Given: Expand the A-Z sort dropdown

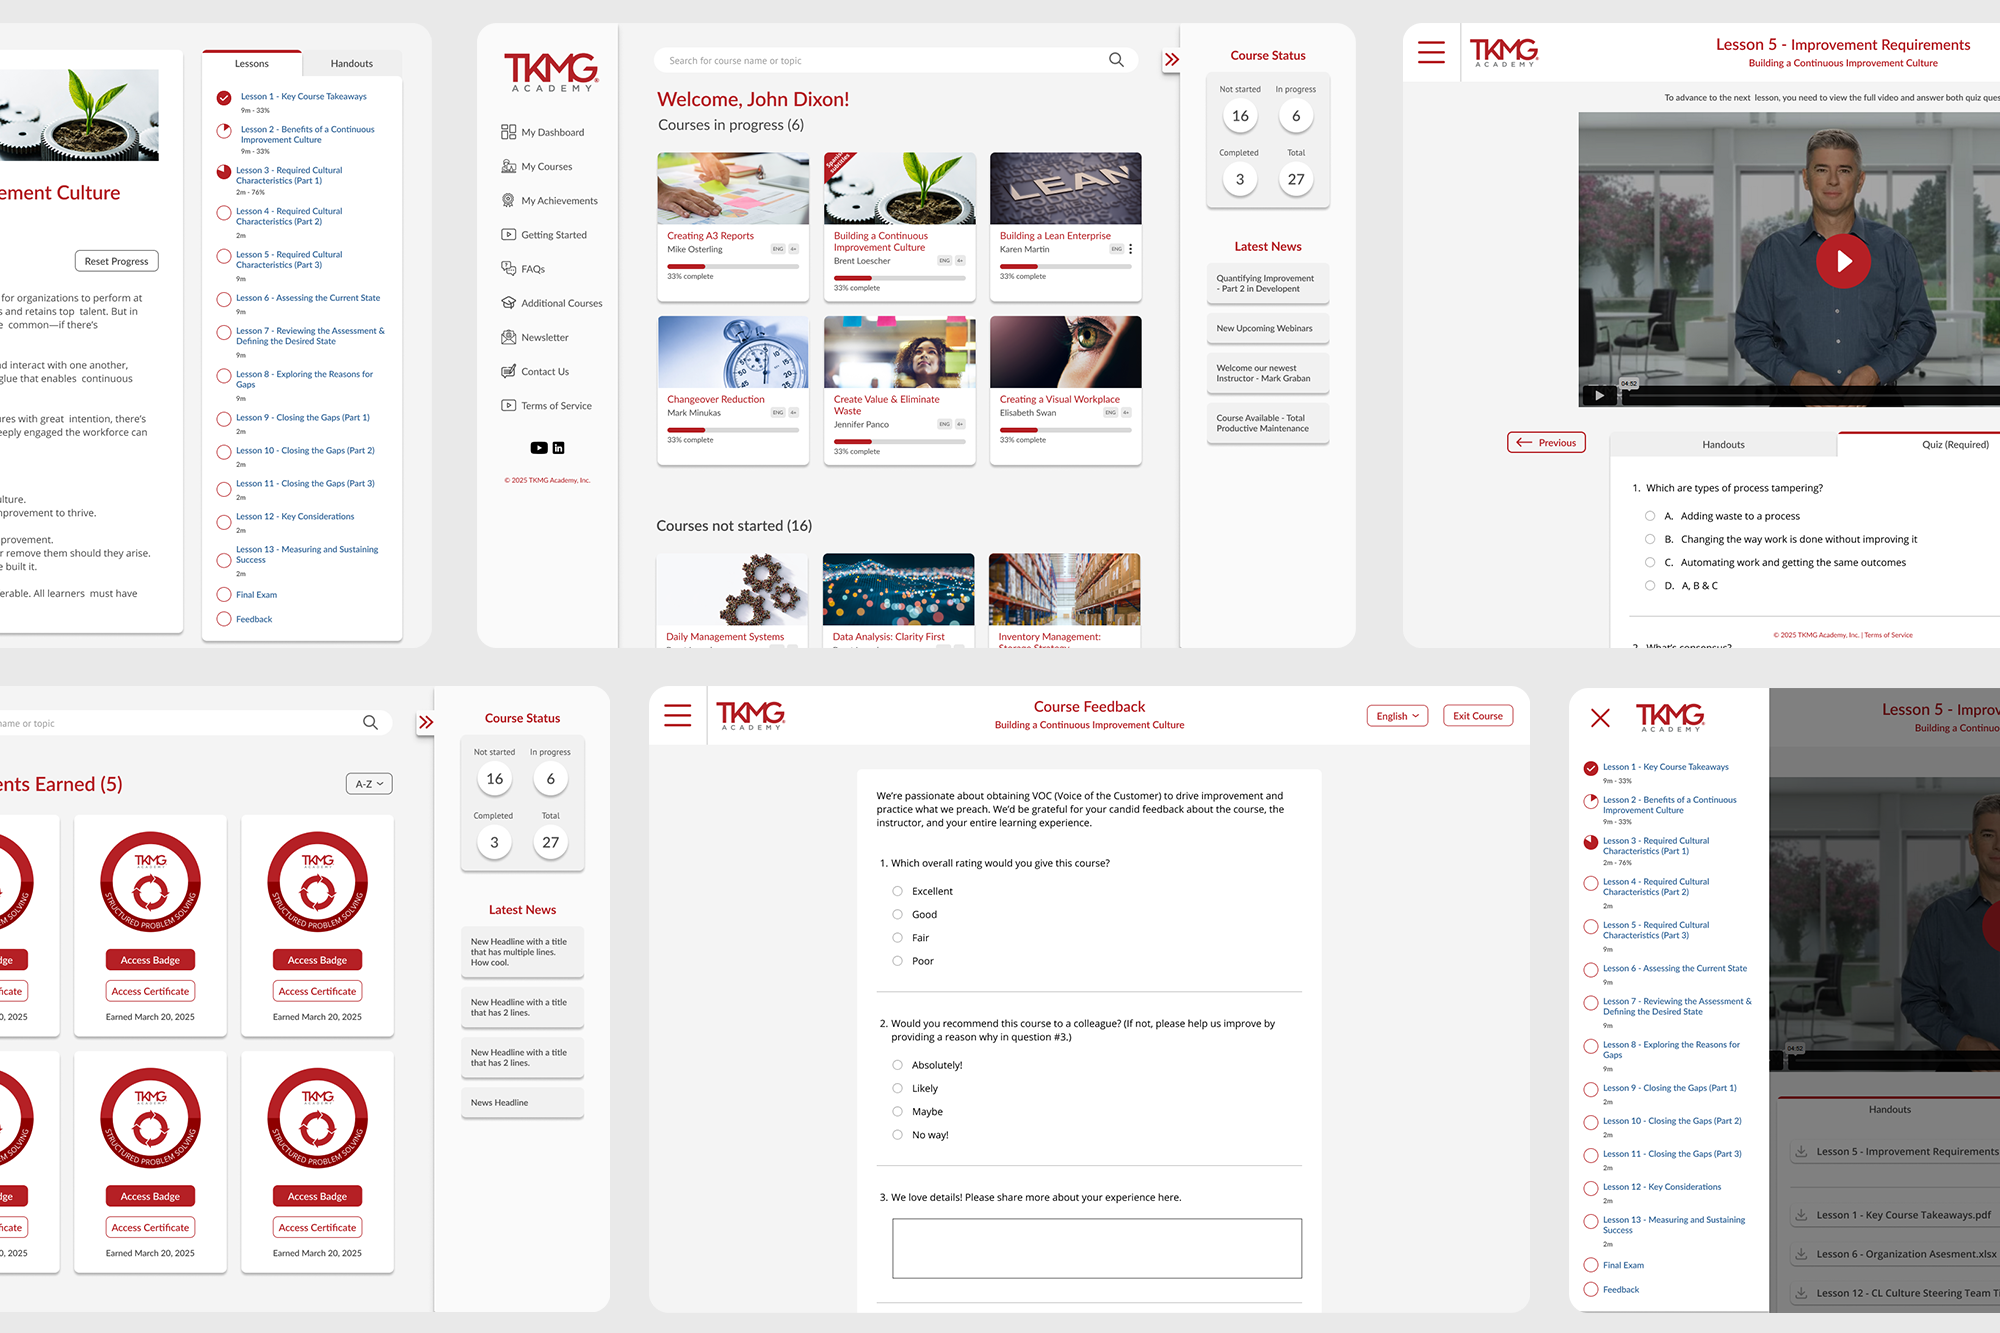Looking at the screenshot, I should click(369, 784).
